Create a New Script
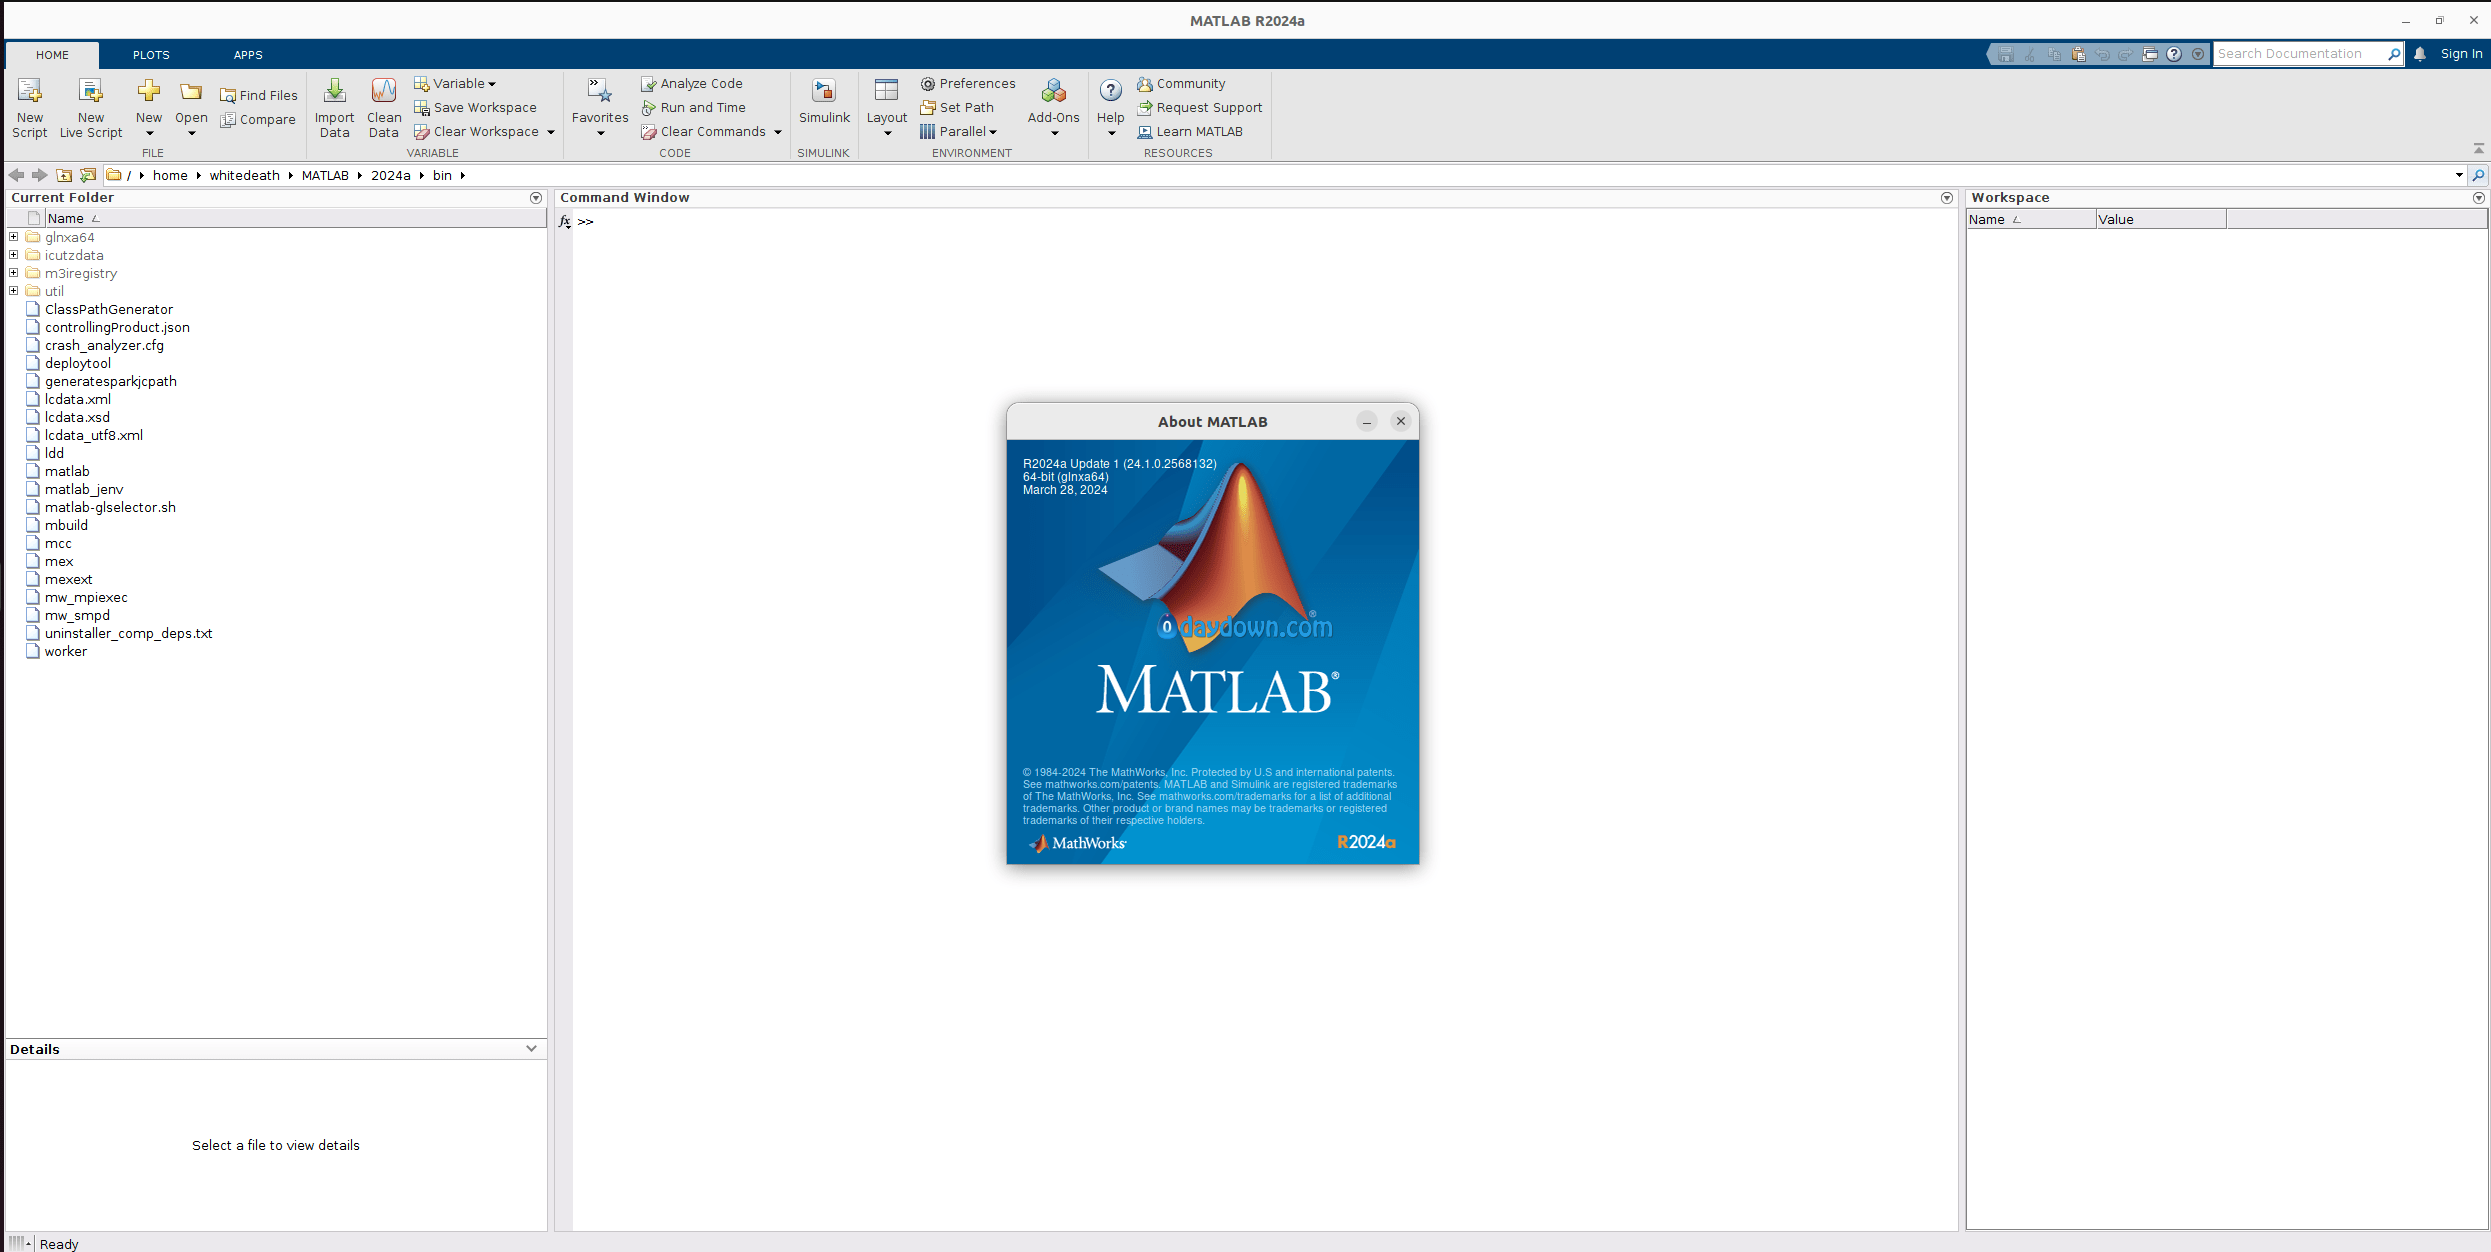 point(30,108)
